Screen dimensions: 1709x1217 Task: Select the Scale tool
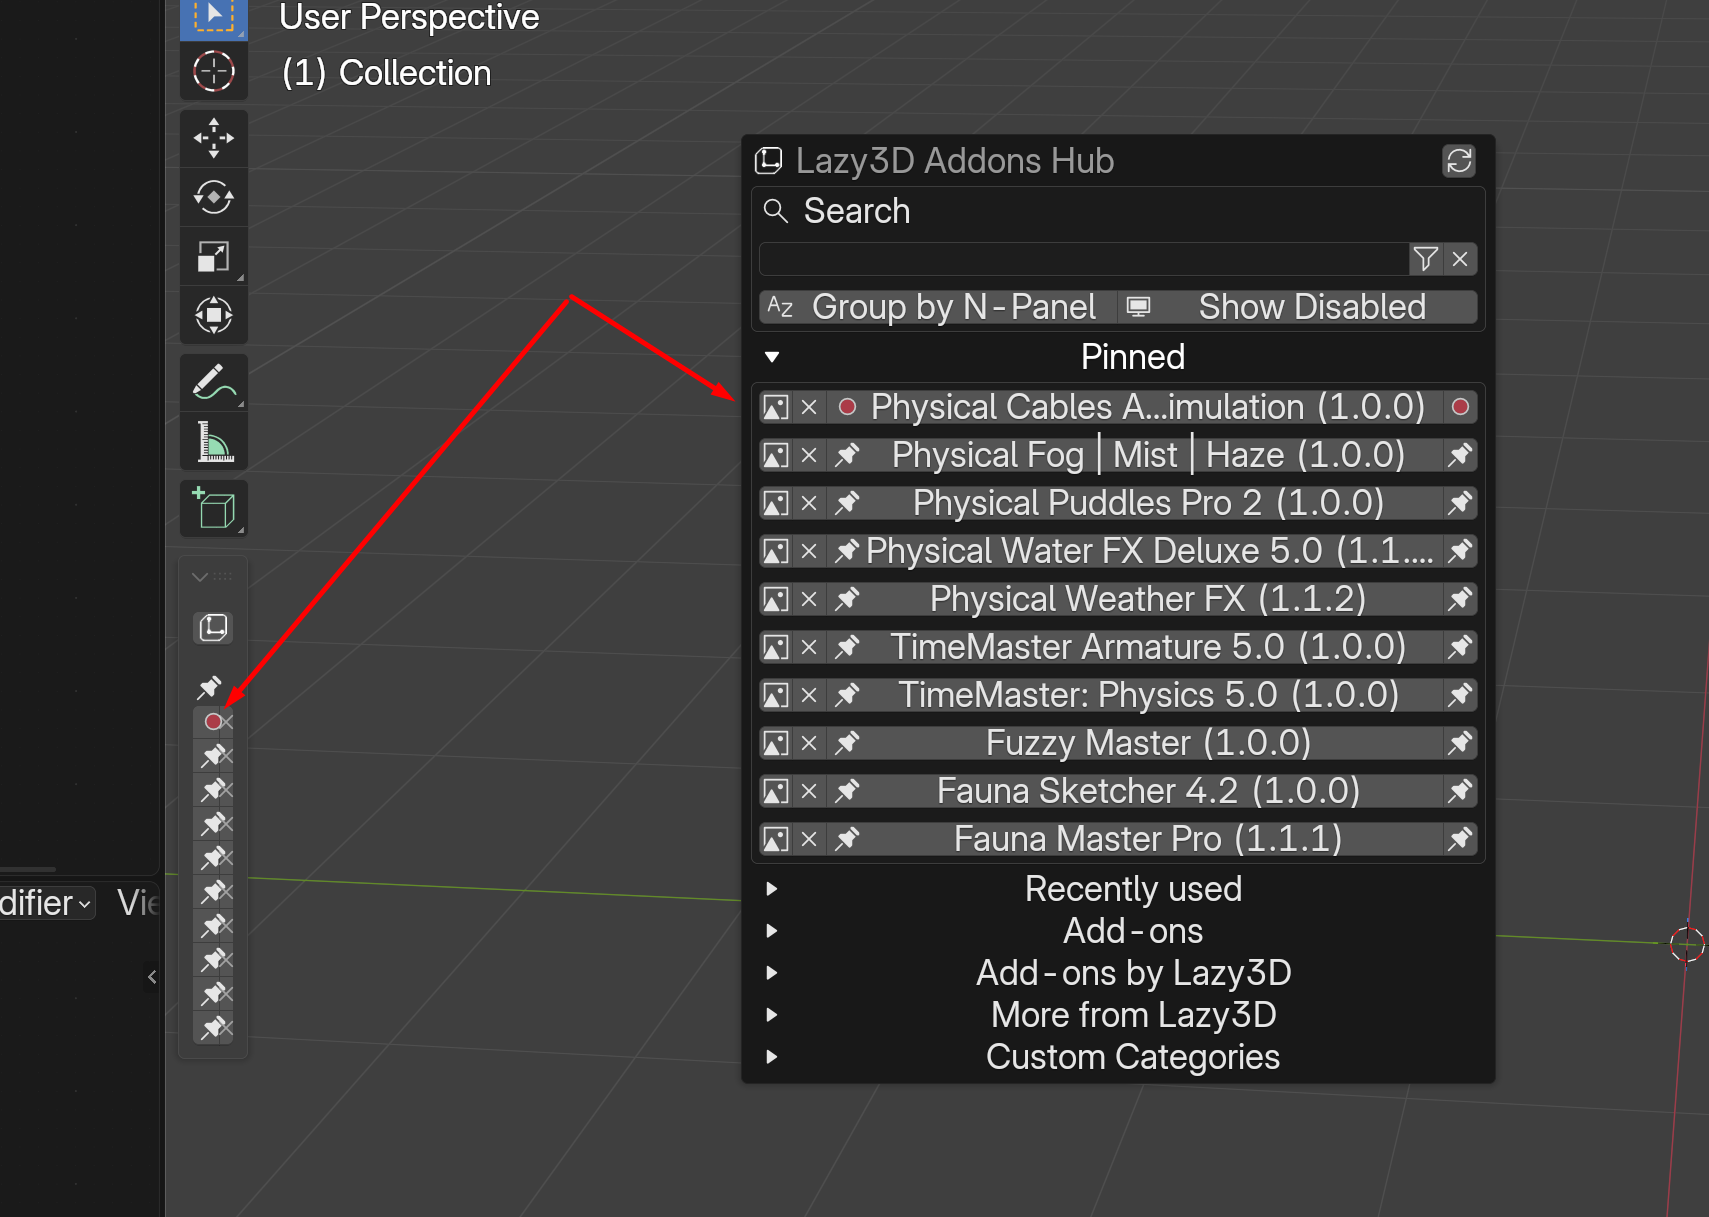(213, 256)
